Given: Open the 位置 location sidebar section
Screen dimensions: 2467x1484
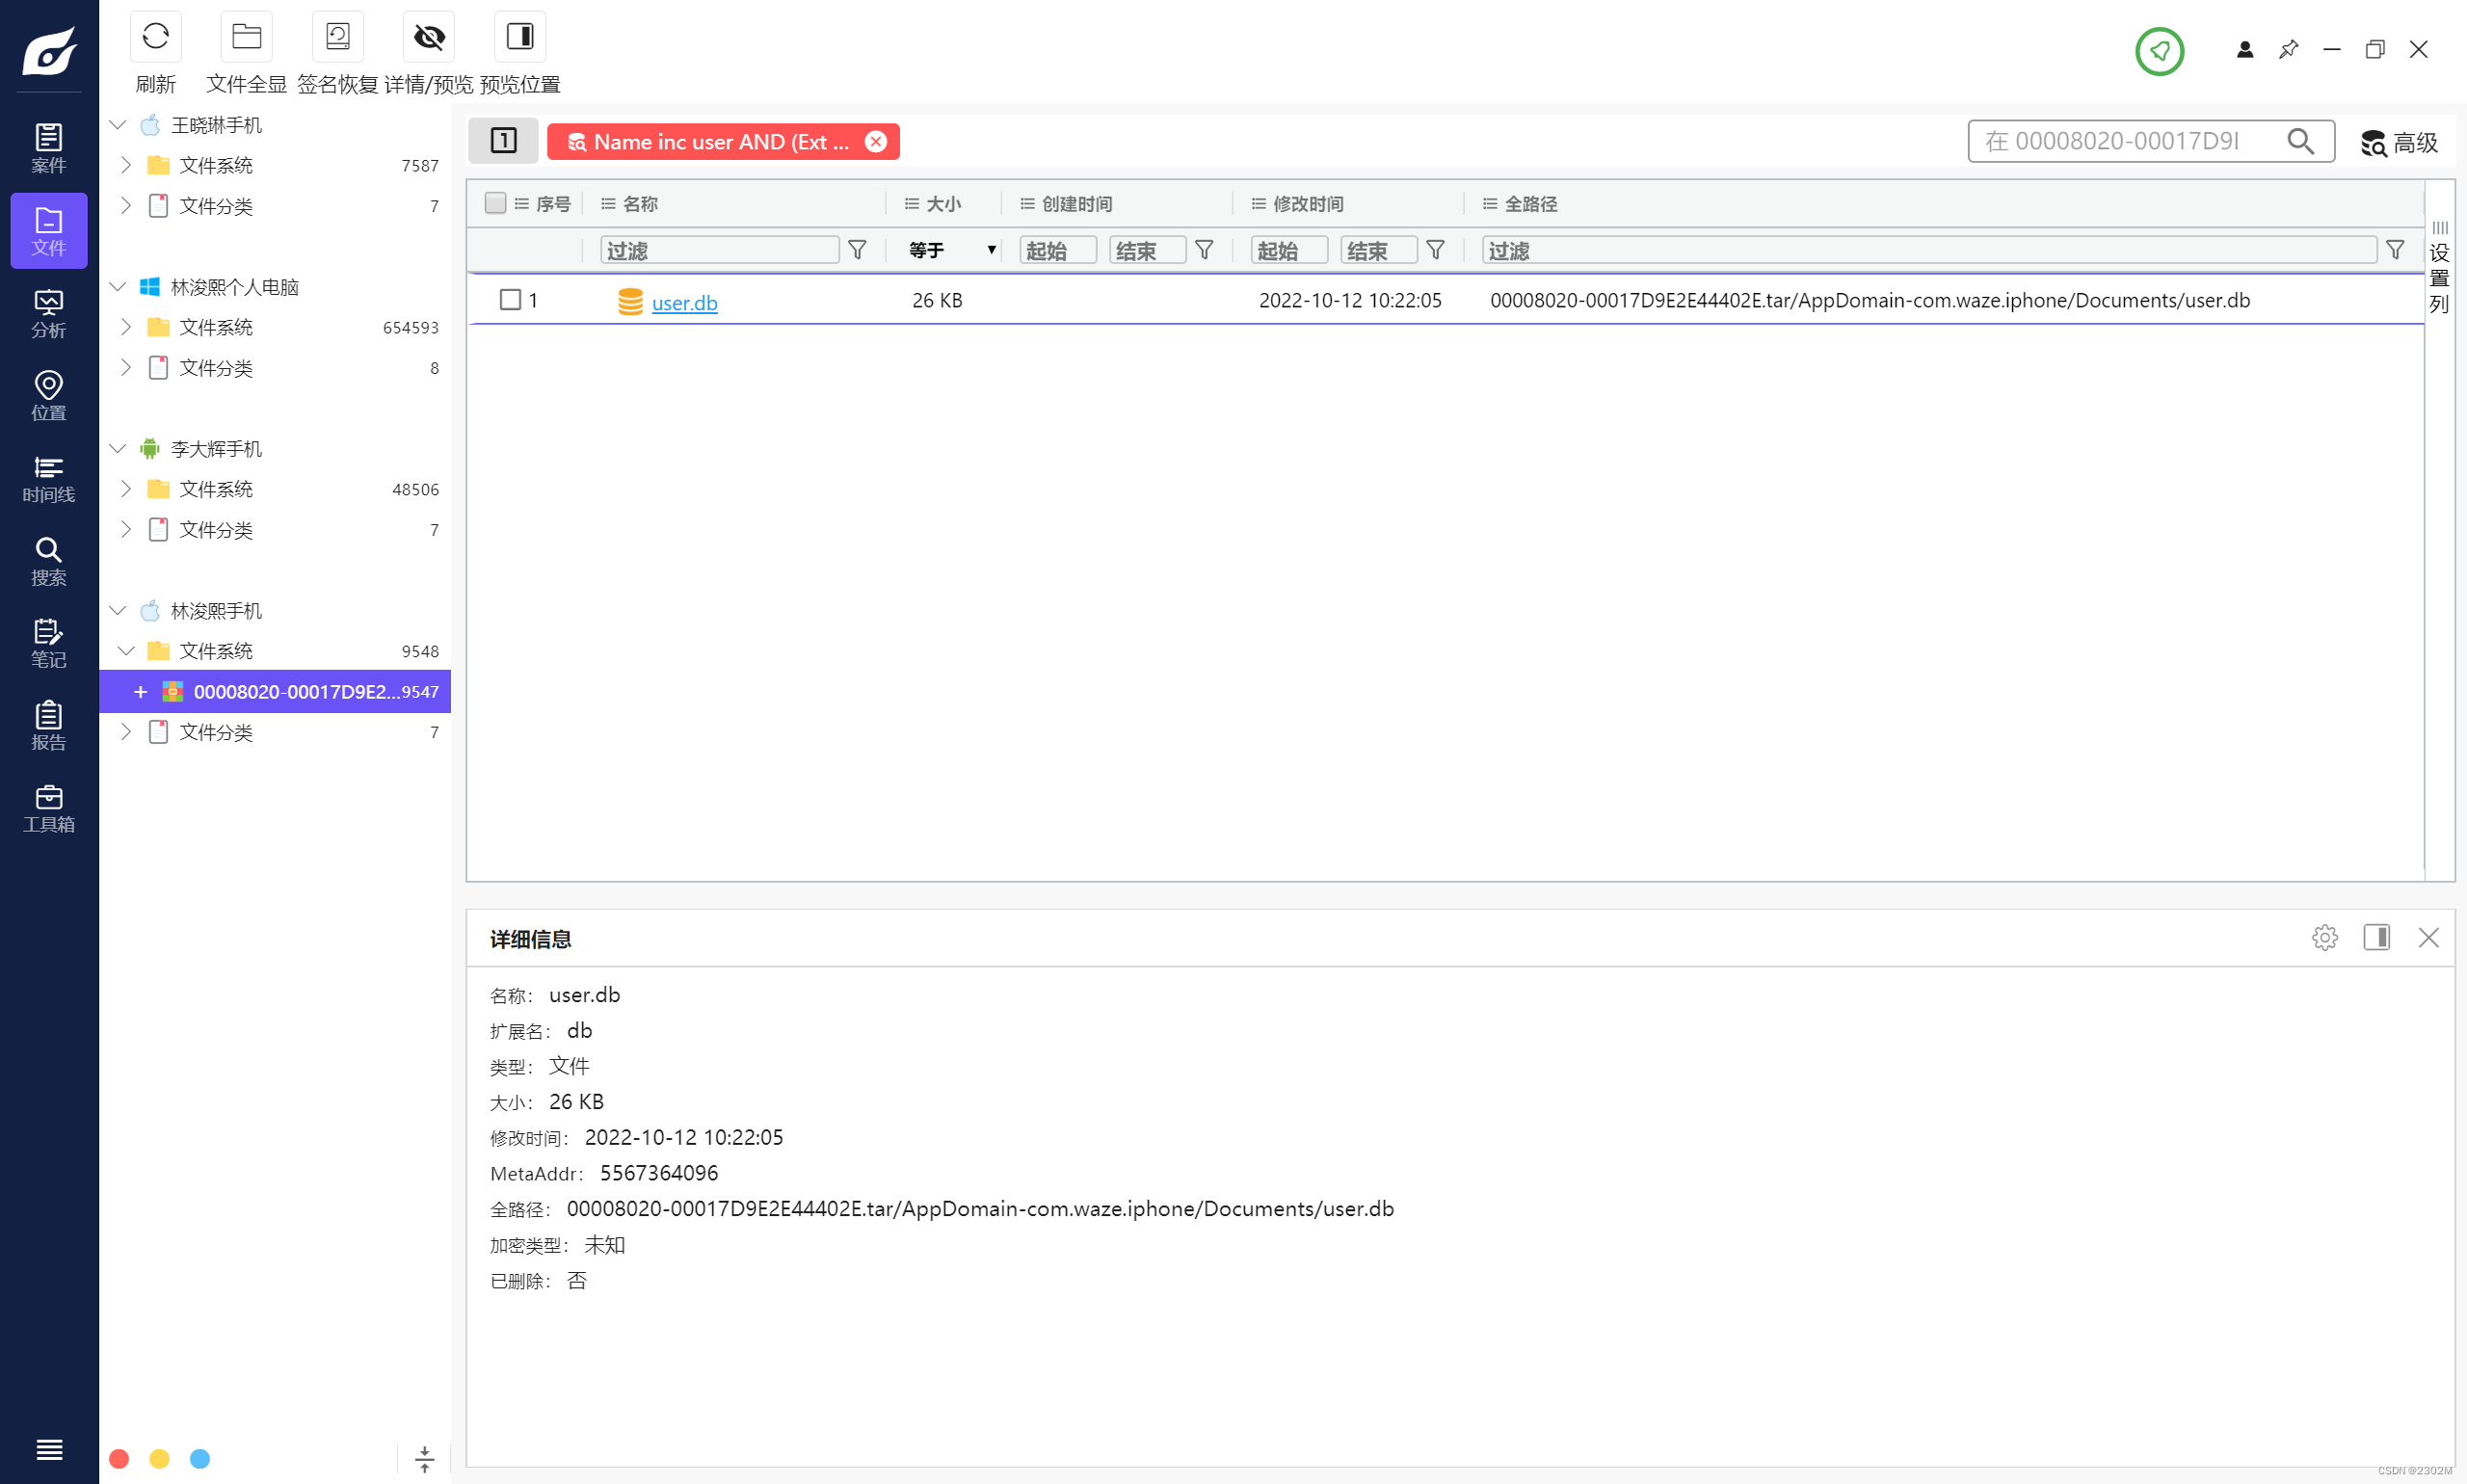Looking at the screenshot, I should click(48, 396).
